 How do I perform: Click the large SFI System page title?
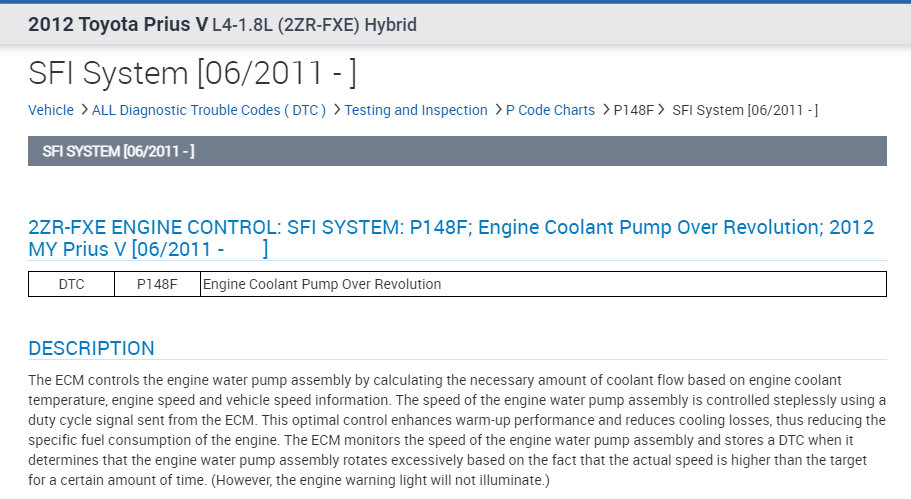(192, 73)
